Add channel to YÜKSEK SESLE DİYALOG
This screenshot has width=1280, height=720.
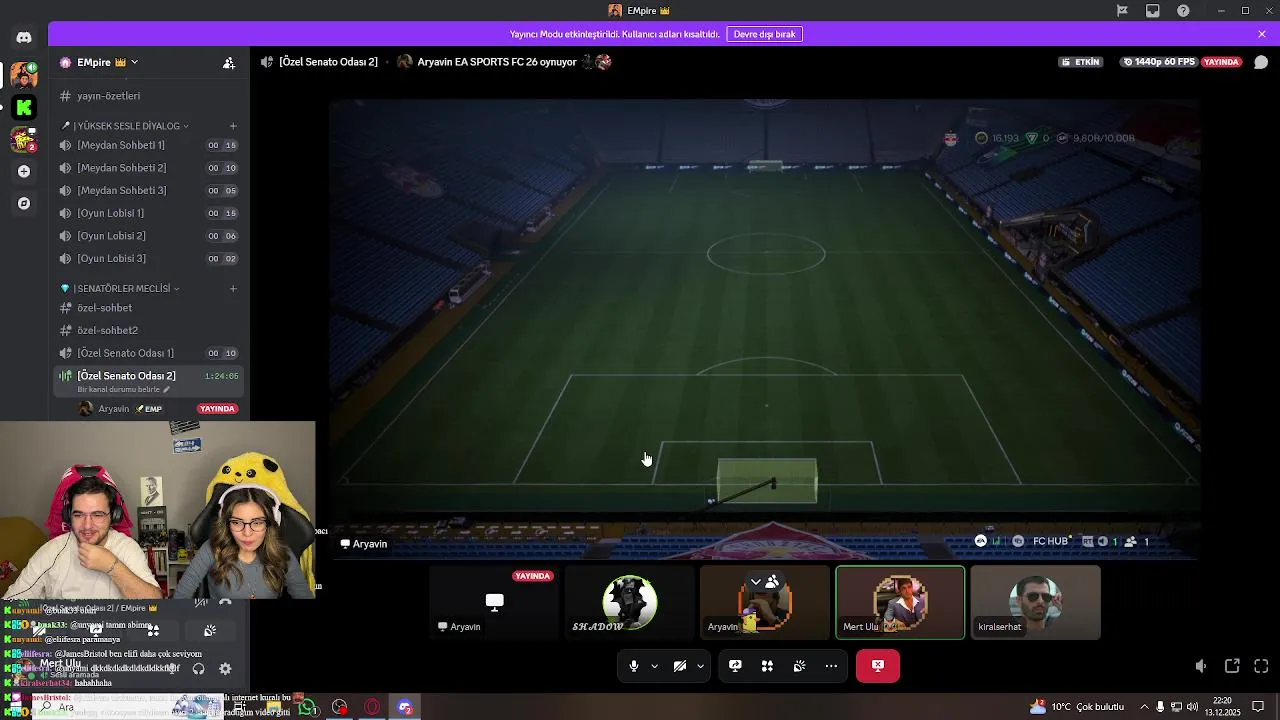(233, 126)
